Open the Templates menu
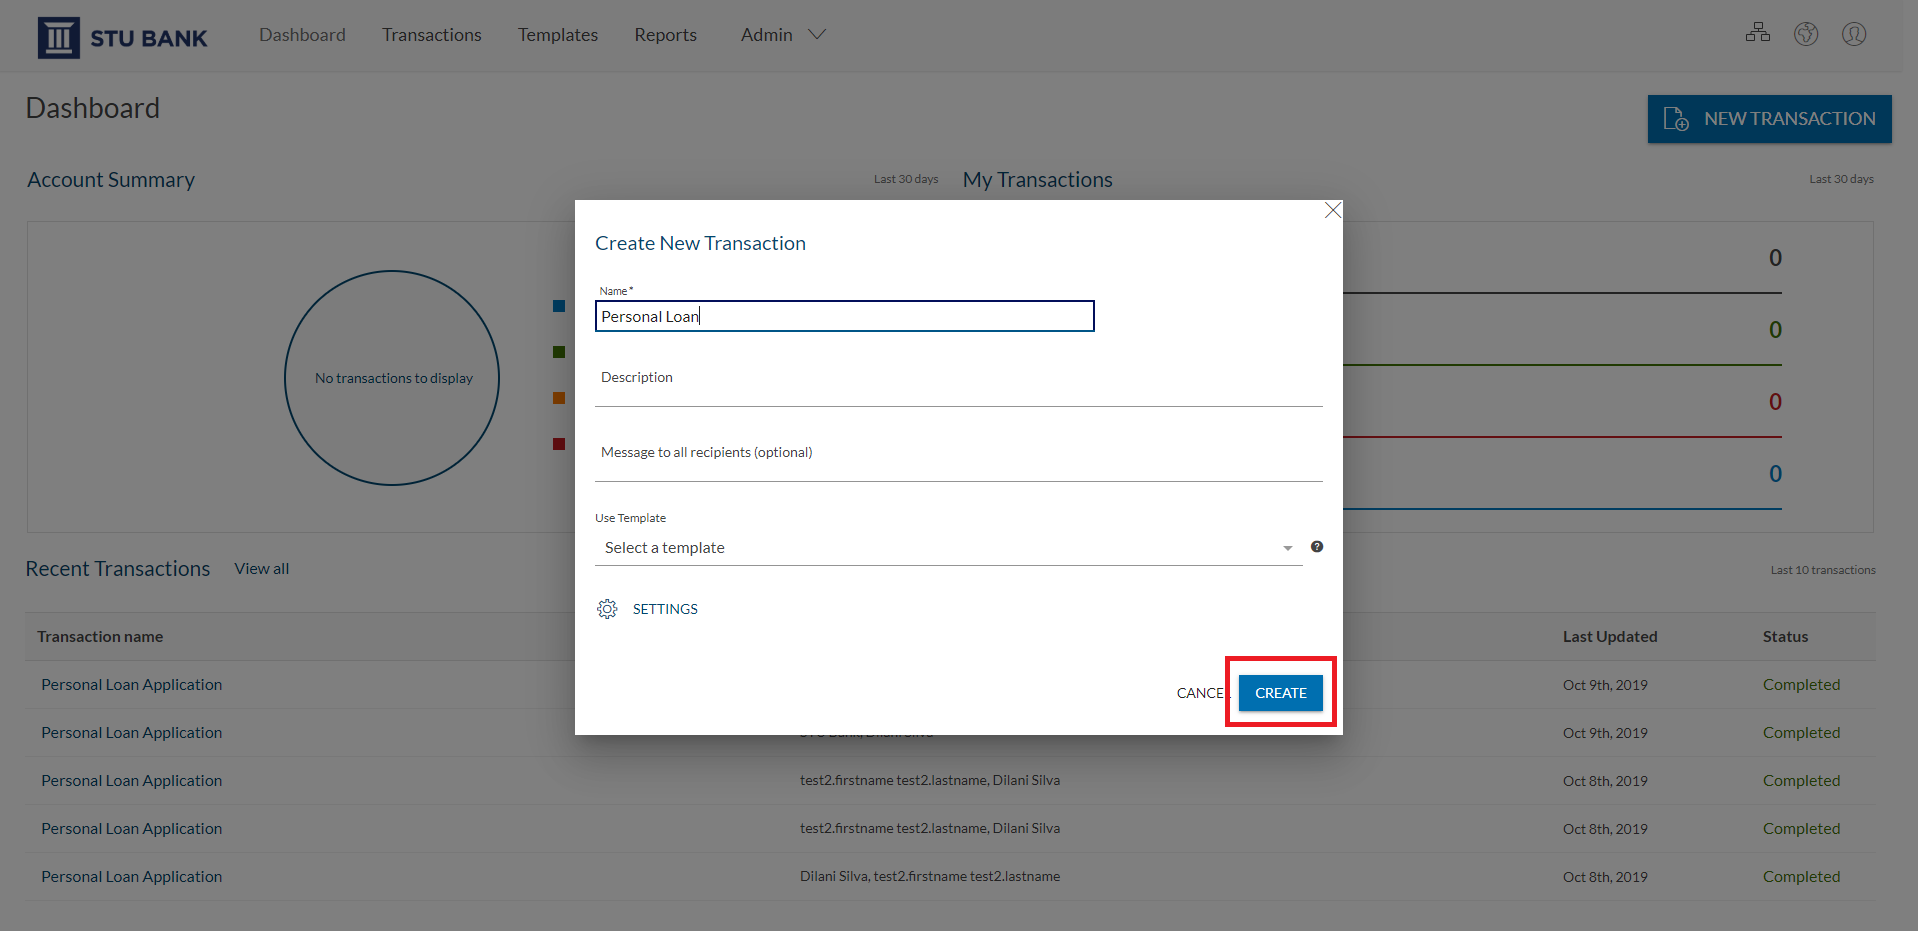The image size is (1918, 931). tap(558, 35)
